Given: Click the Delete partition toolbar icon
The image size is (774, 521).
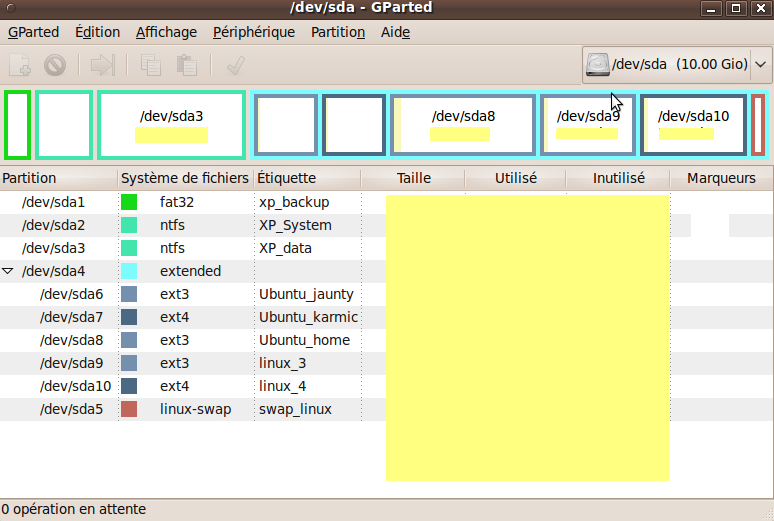Looking at the screenshot, I should tap(55, 65).
